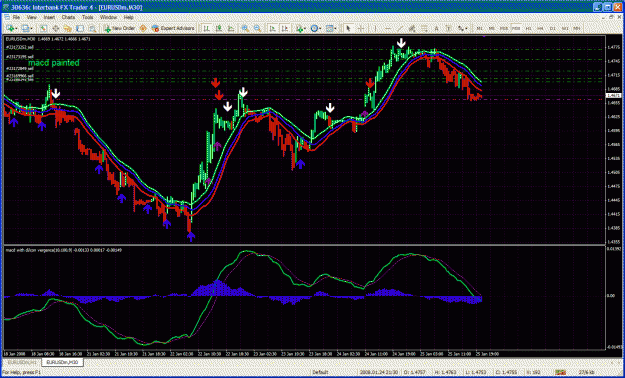
Task: Click the 'macd painted' chart label
Action: [53, 63]
